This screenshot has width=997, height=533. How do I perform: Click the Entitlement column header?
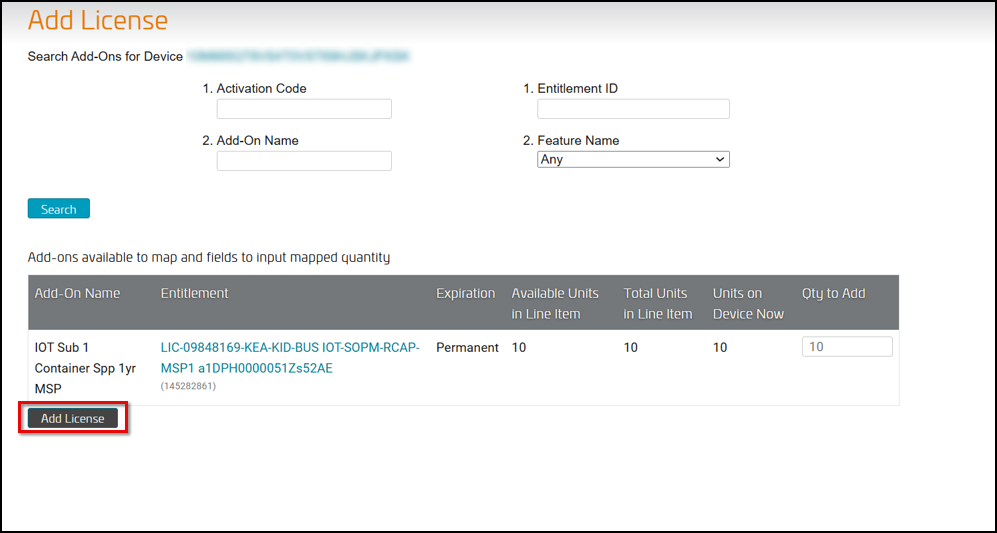[x=195, y=293]
